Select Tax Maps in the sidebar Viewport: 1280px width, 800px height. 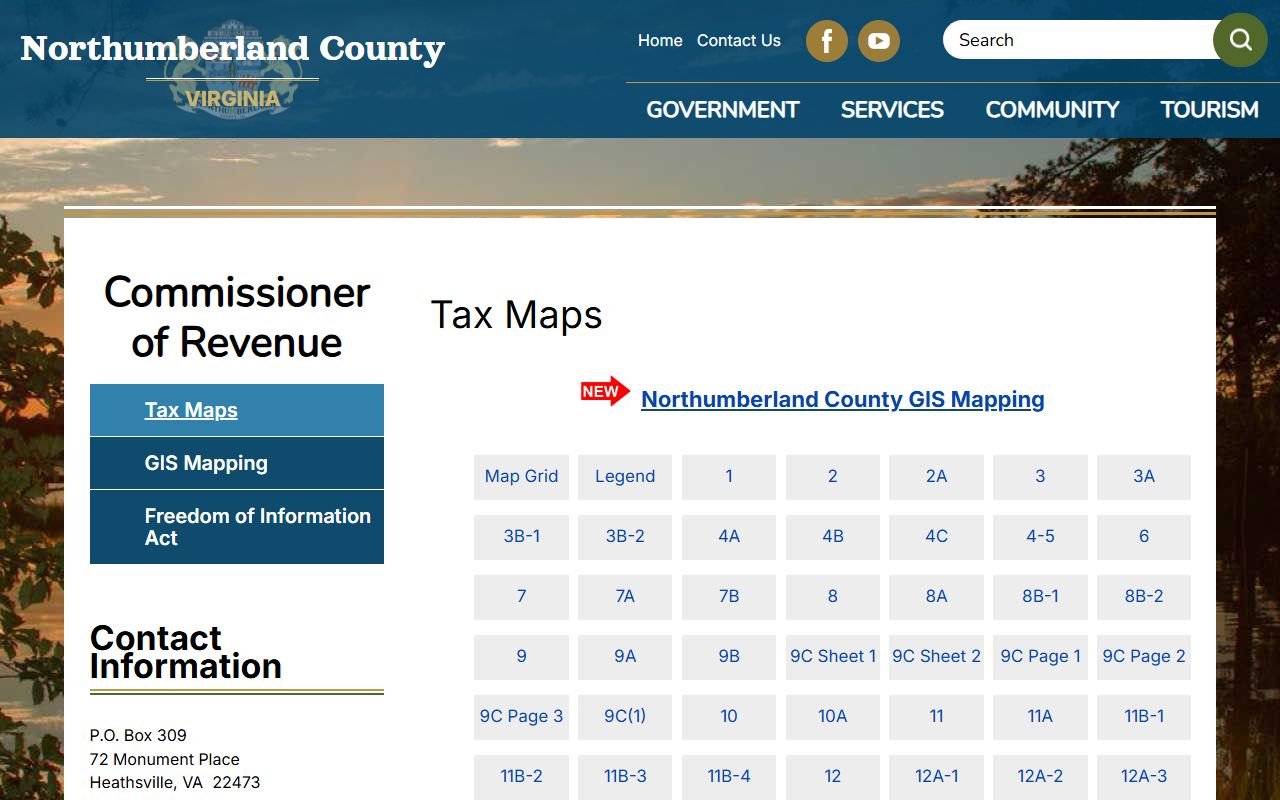click(237, 410)
